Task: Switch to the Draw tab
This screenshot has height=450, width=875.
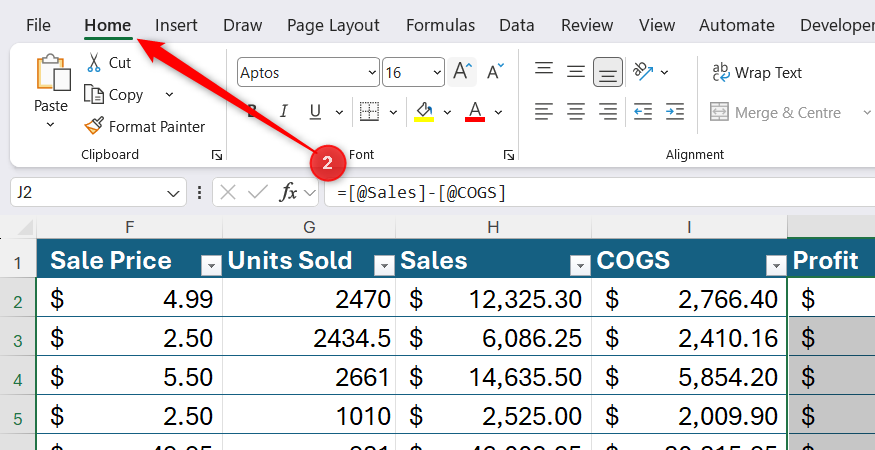Action: pos(242,25)
